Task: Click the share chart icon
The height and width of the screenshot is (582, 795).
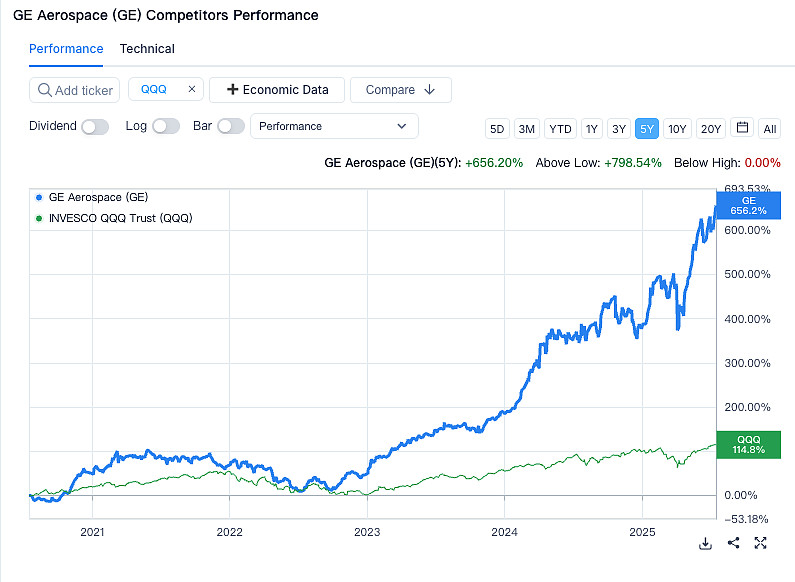Action: 733,543
